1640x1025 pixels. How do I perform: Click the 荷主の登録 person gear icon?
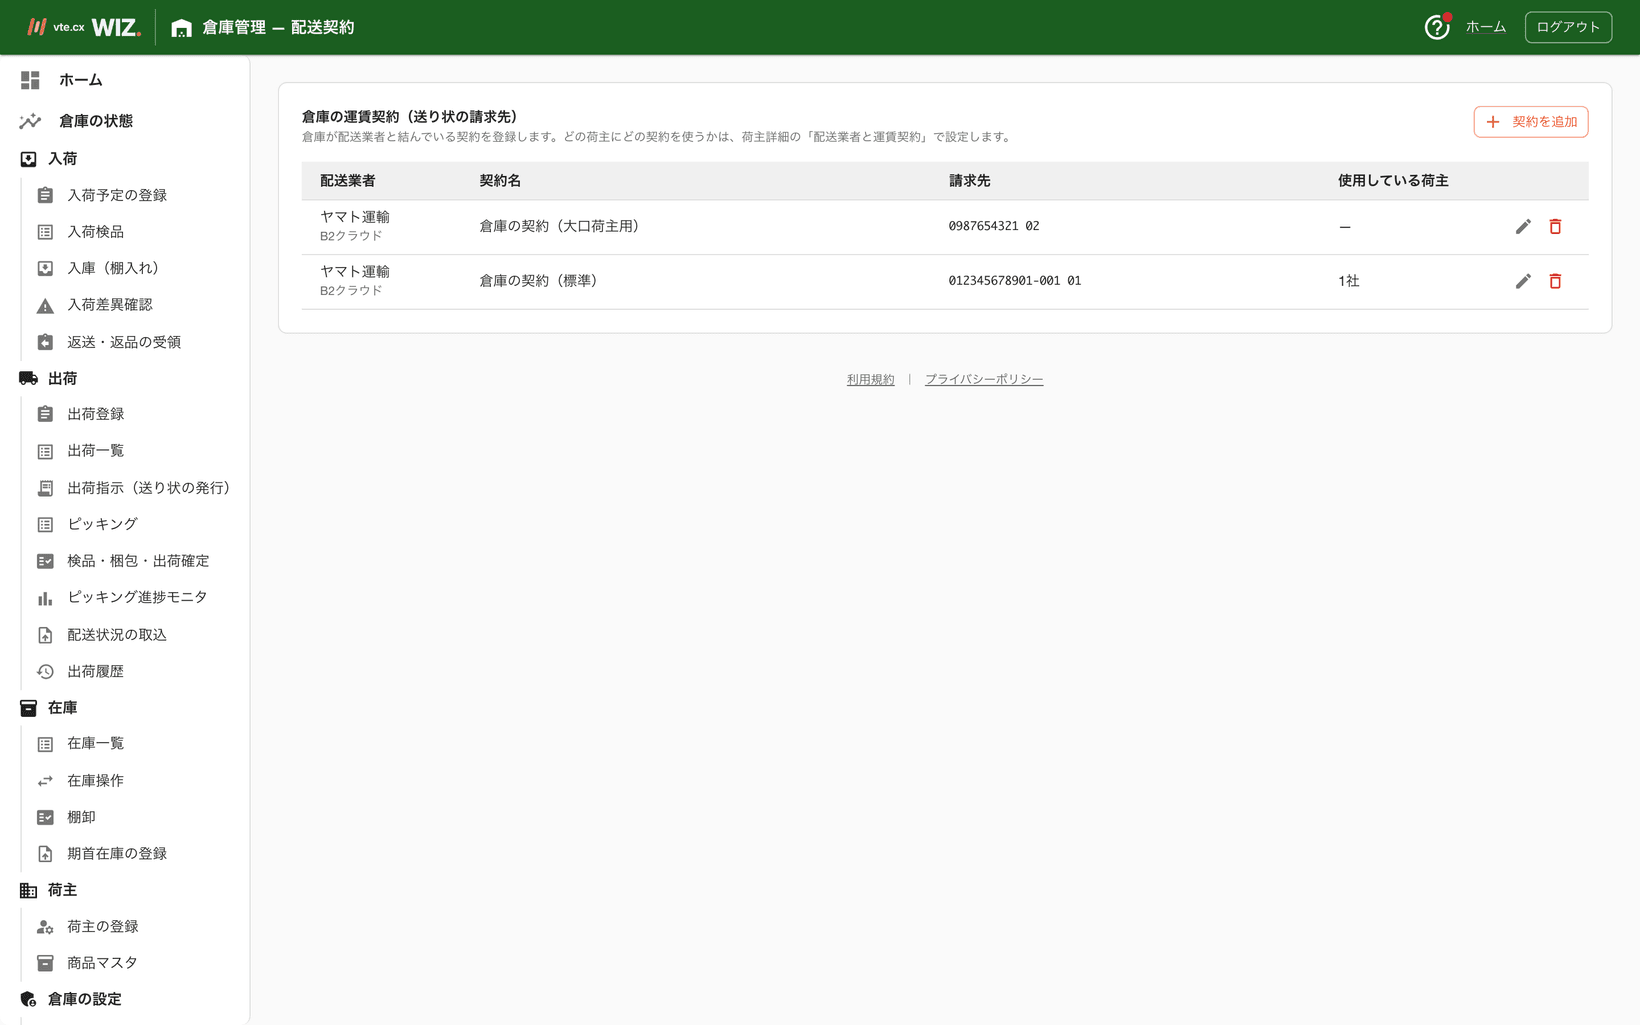pyautogui.click(x=45, y=927)
